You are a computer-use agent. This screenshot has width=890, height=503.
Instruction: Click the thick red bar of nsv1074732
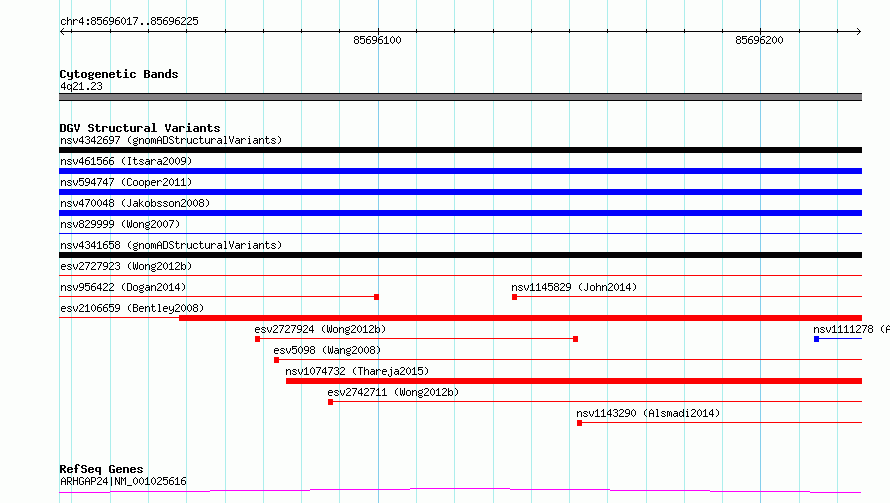coord(574,381)
